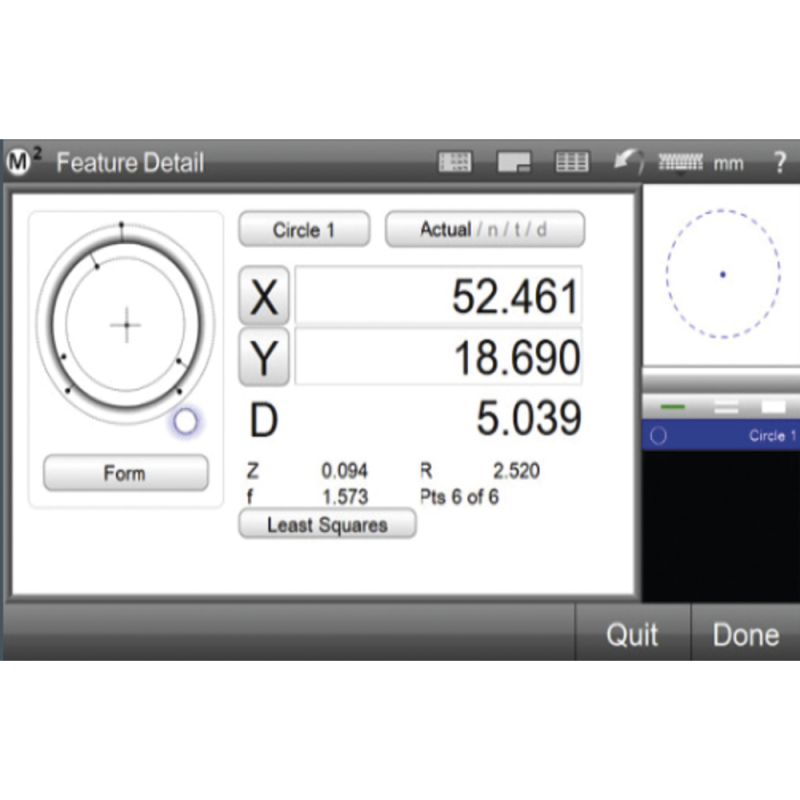Toggle the Least Squares fit algorithm

tap(327, 525)
